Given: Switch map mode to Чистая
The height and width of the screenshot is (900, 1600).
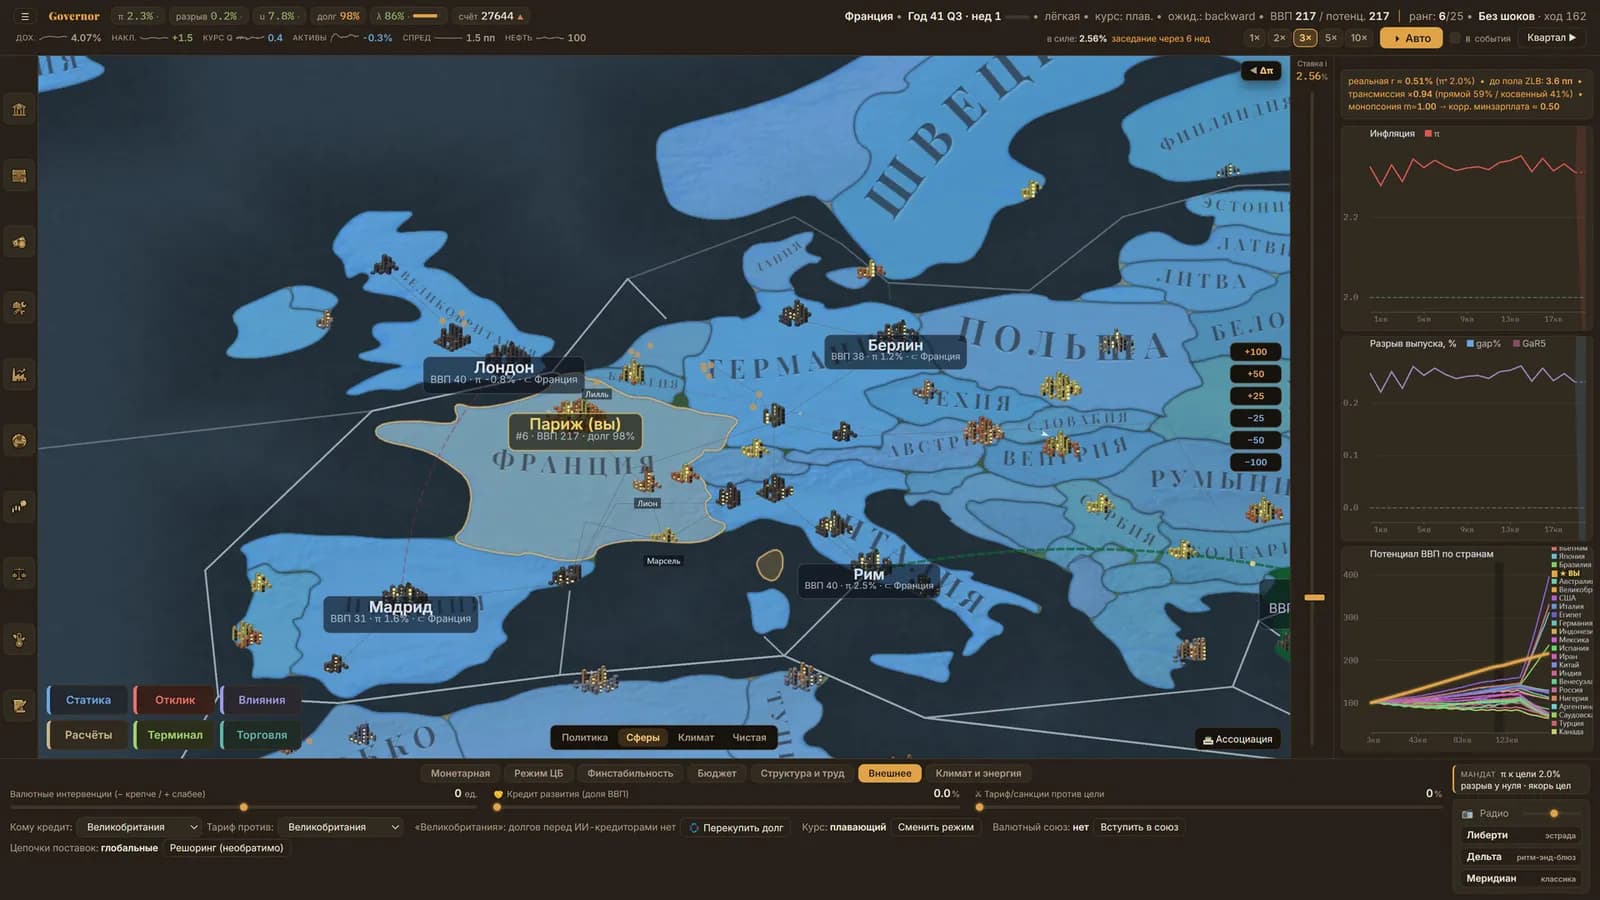Looking at the screenshot, I should coord(749,738).
